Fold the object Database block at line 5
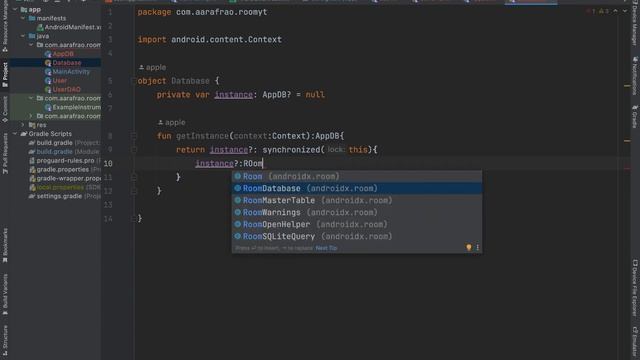The image size is (640, 360). point(133,81)
